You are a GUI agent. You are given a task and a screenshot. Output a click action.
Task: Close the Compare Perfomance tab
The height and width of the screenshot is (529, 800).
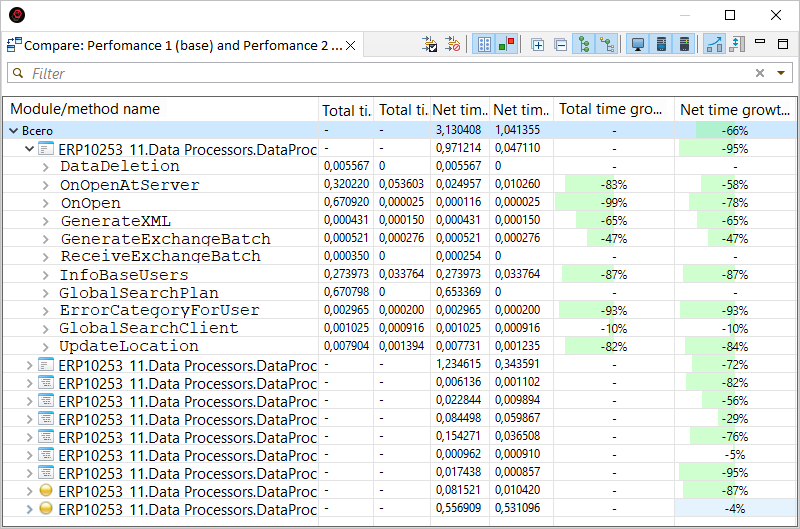(x=351, y=45)
